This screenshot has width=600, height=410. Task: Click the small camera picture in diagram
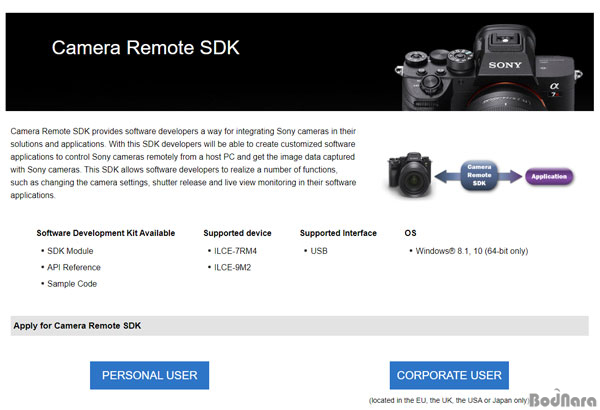[410, 174]
